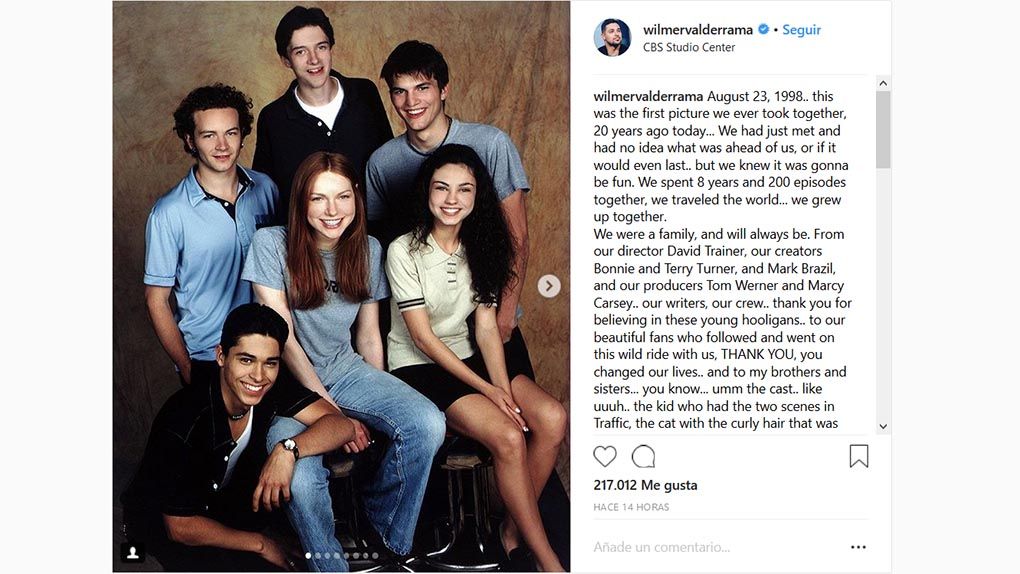Image resolution: width=1020 pixels, height=574 pixels.
Task: Show tagged people on the photo
Action: coord(132,551)
